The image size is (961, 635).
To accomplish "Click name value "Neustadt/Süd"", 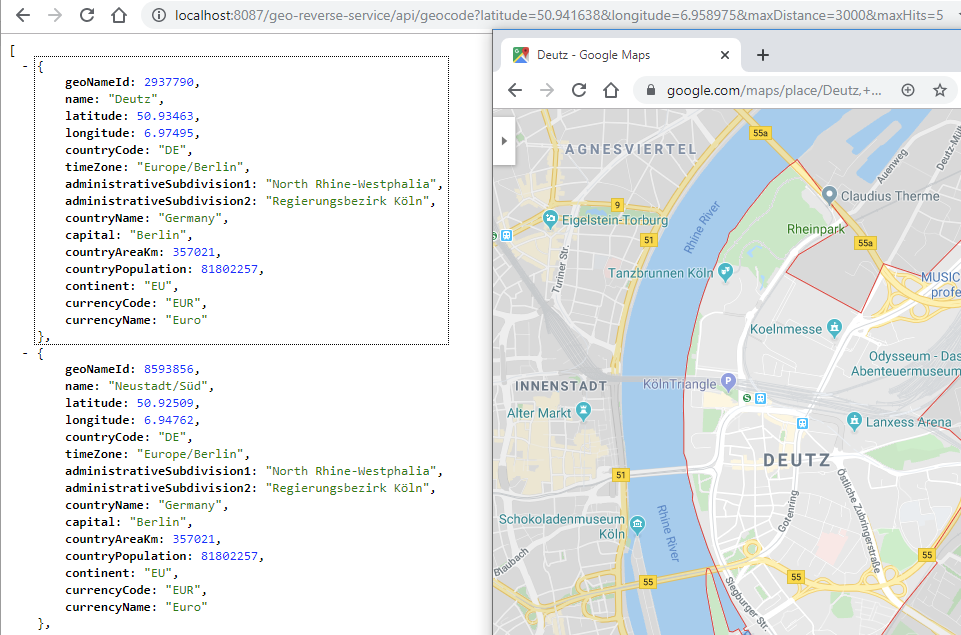I will click(x=158, y=386).
